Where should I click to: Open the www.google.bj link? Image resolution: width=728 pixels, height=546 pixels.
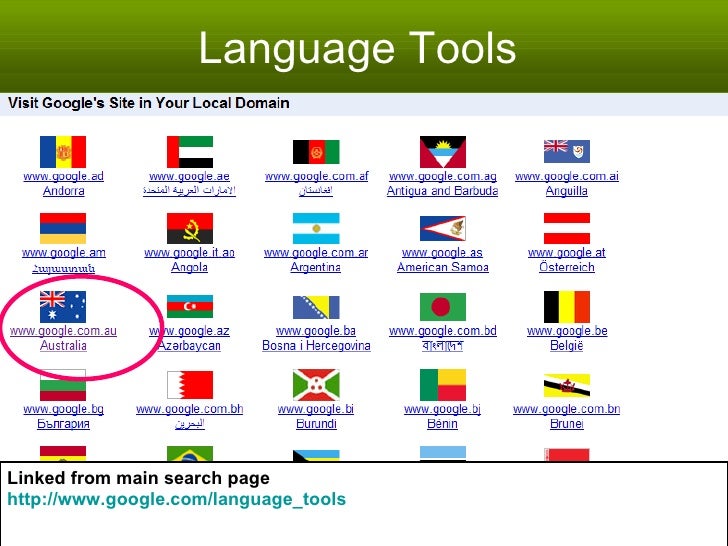[442, 409]
